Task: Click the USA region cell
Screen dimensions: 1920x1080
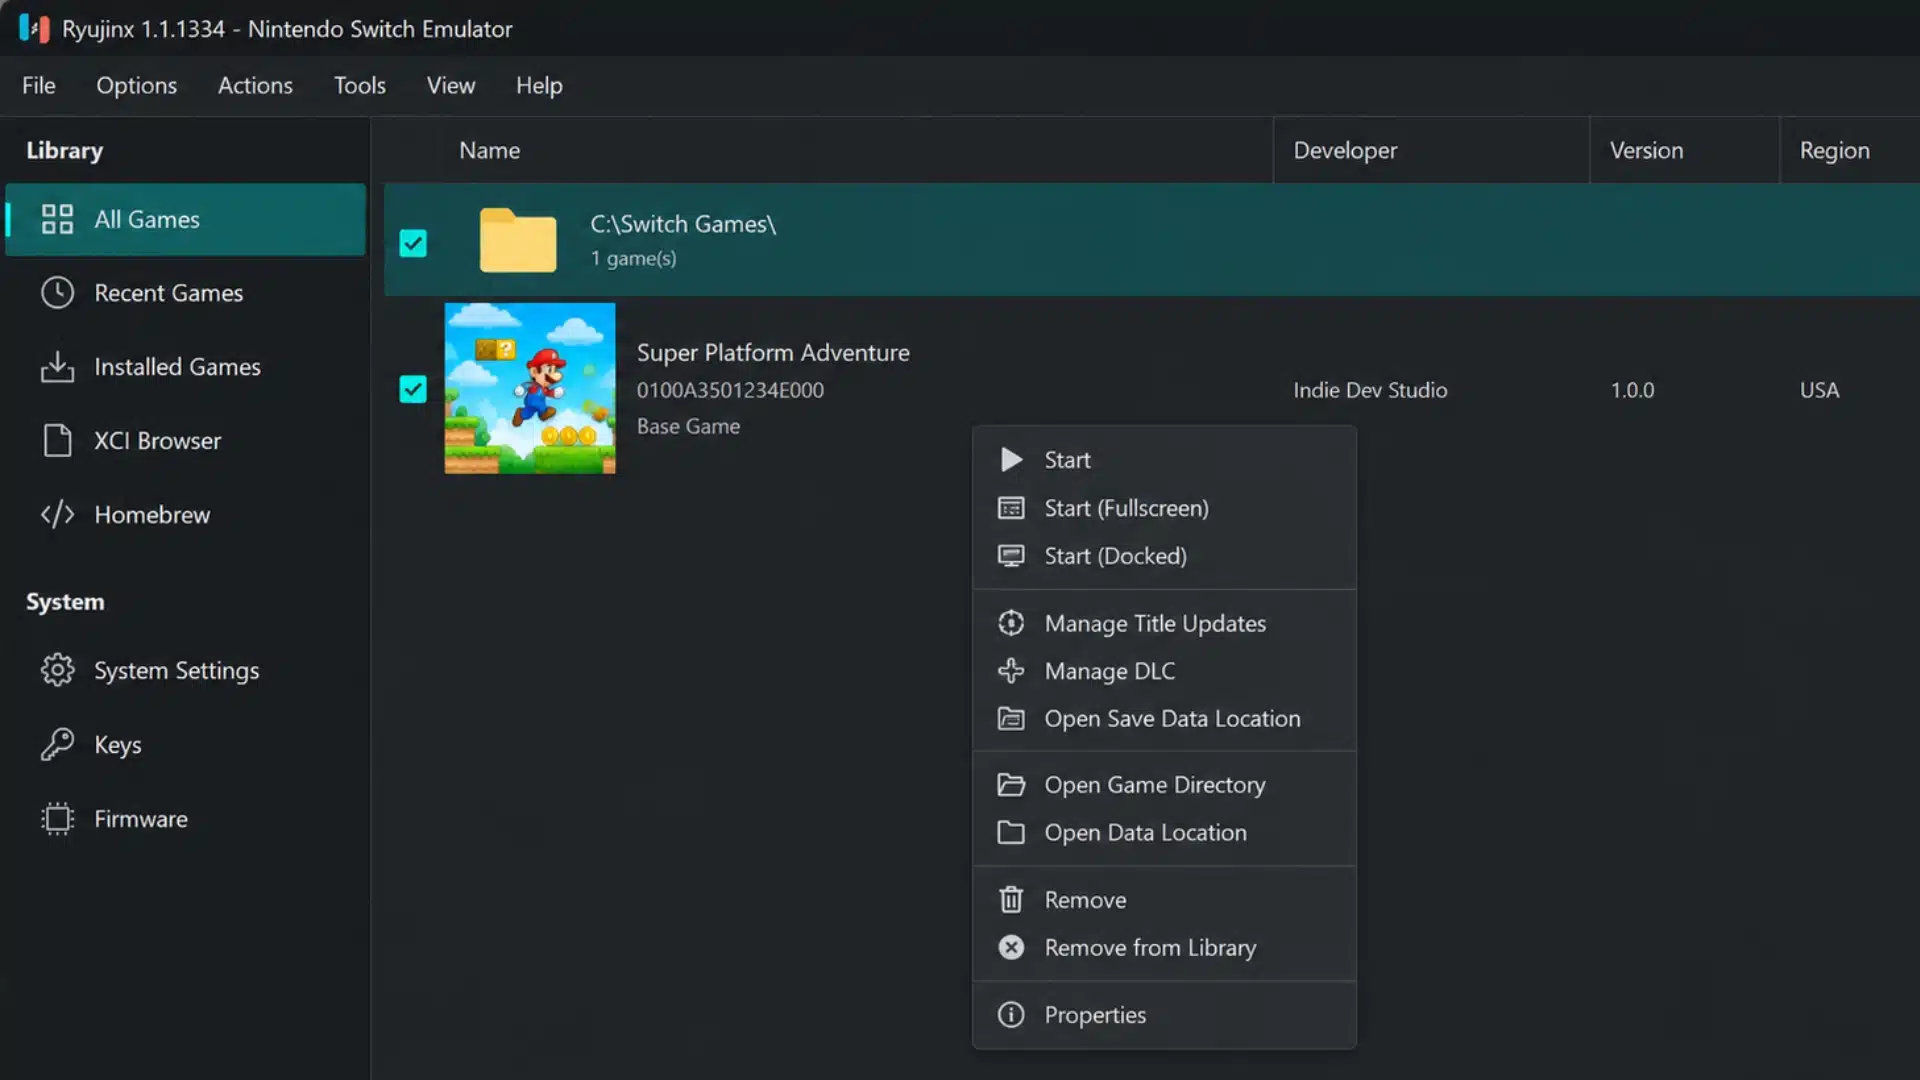Action: 1819,390
